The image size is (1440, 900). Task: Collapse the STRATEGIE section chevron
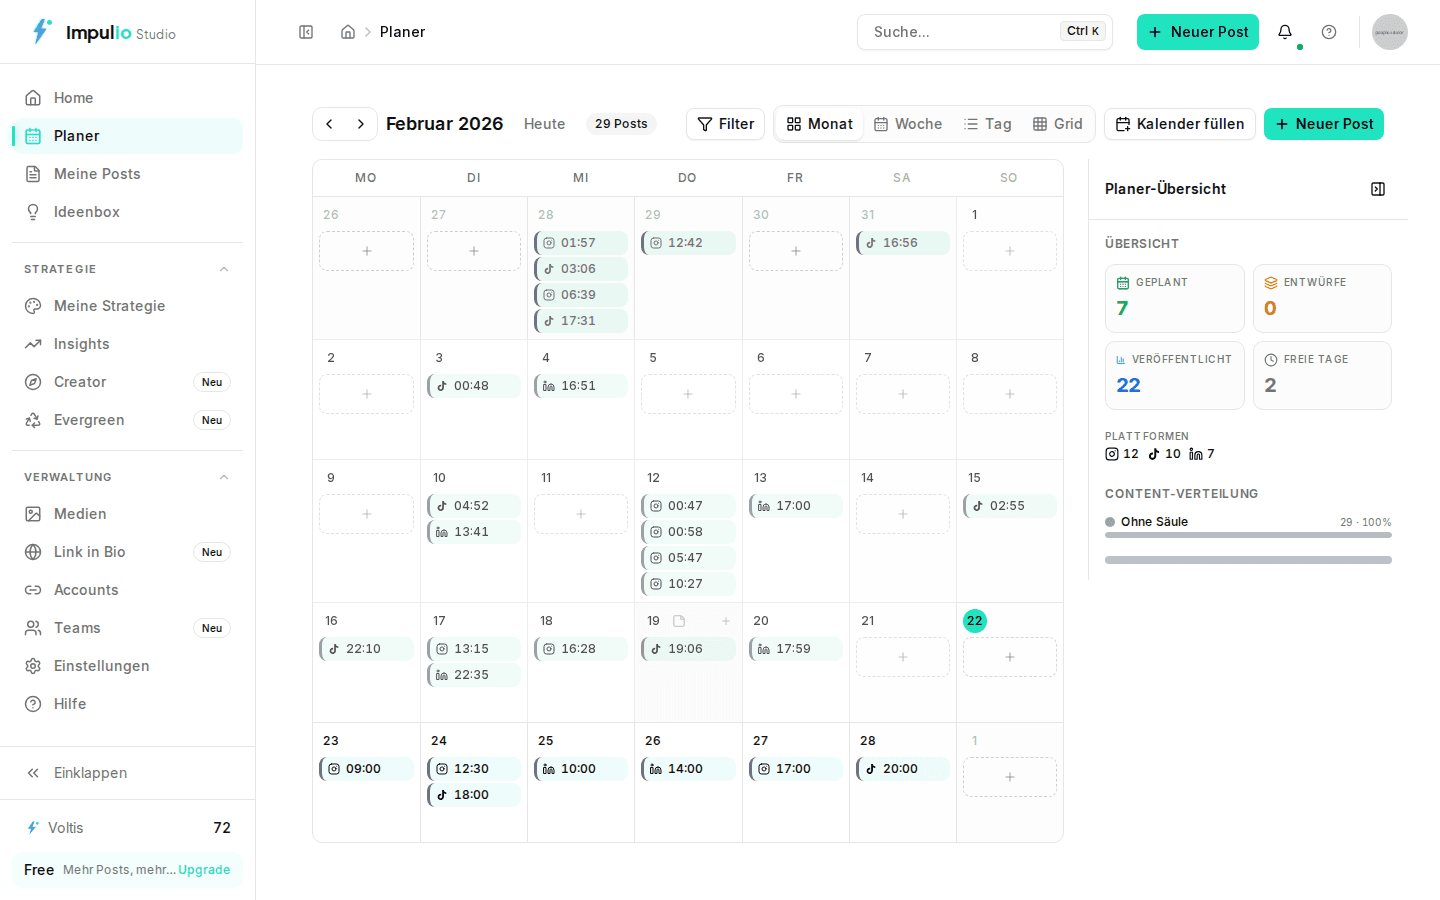pos(224,268)
